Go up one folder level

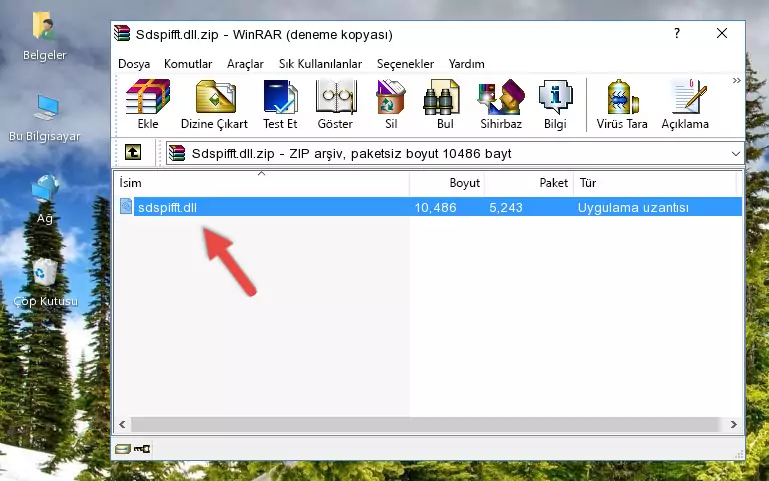(x=133, y=152)
